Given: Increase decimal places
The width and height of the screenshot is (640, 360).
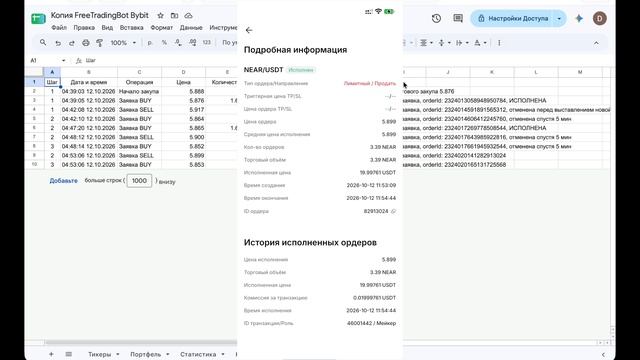Looking at the screenshot, I should [x=192, y=42].
